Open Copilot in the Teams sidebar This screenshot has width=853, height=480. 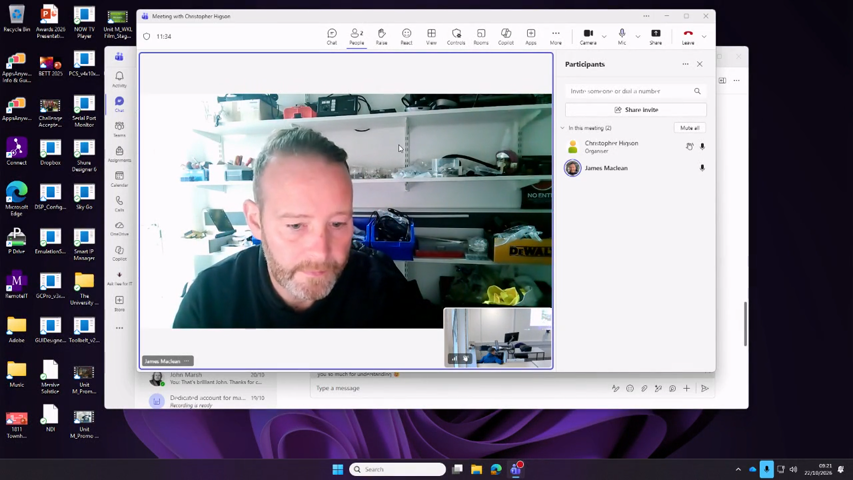(x=119, y=254)
